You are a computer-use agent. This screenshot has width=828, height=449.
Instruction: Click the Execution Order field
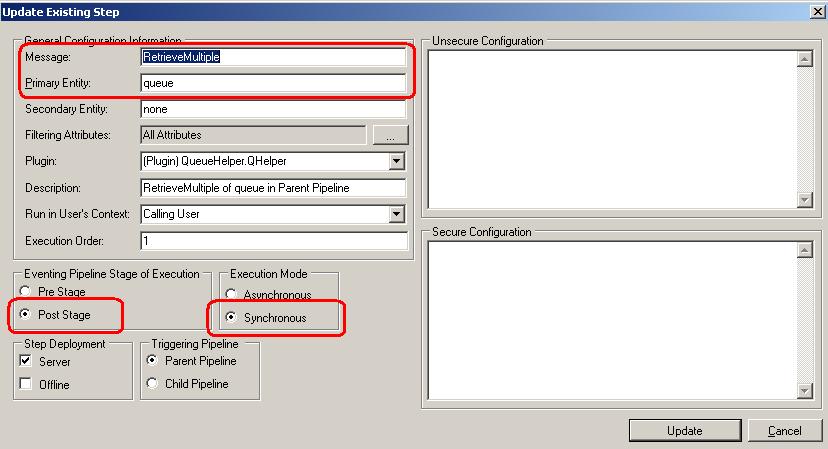coord(274,240)
